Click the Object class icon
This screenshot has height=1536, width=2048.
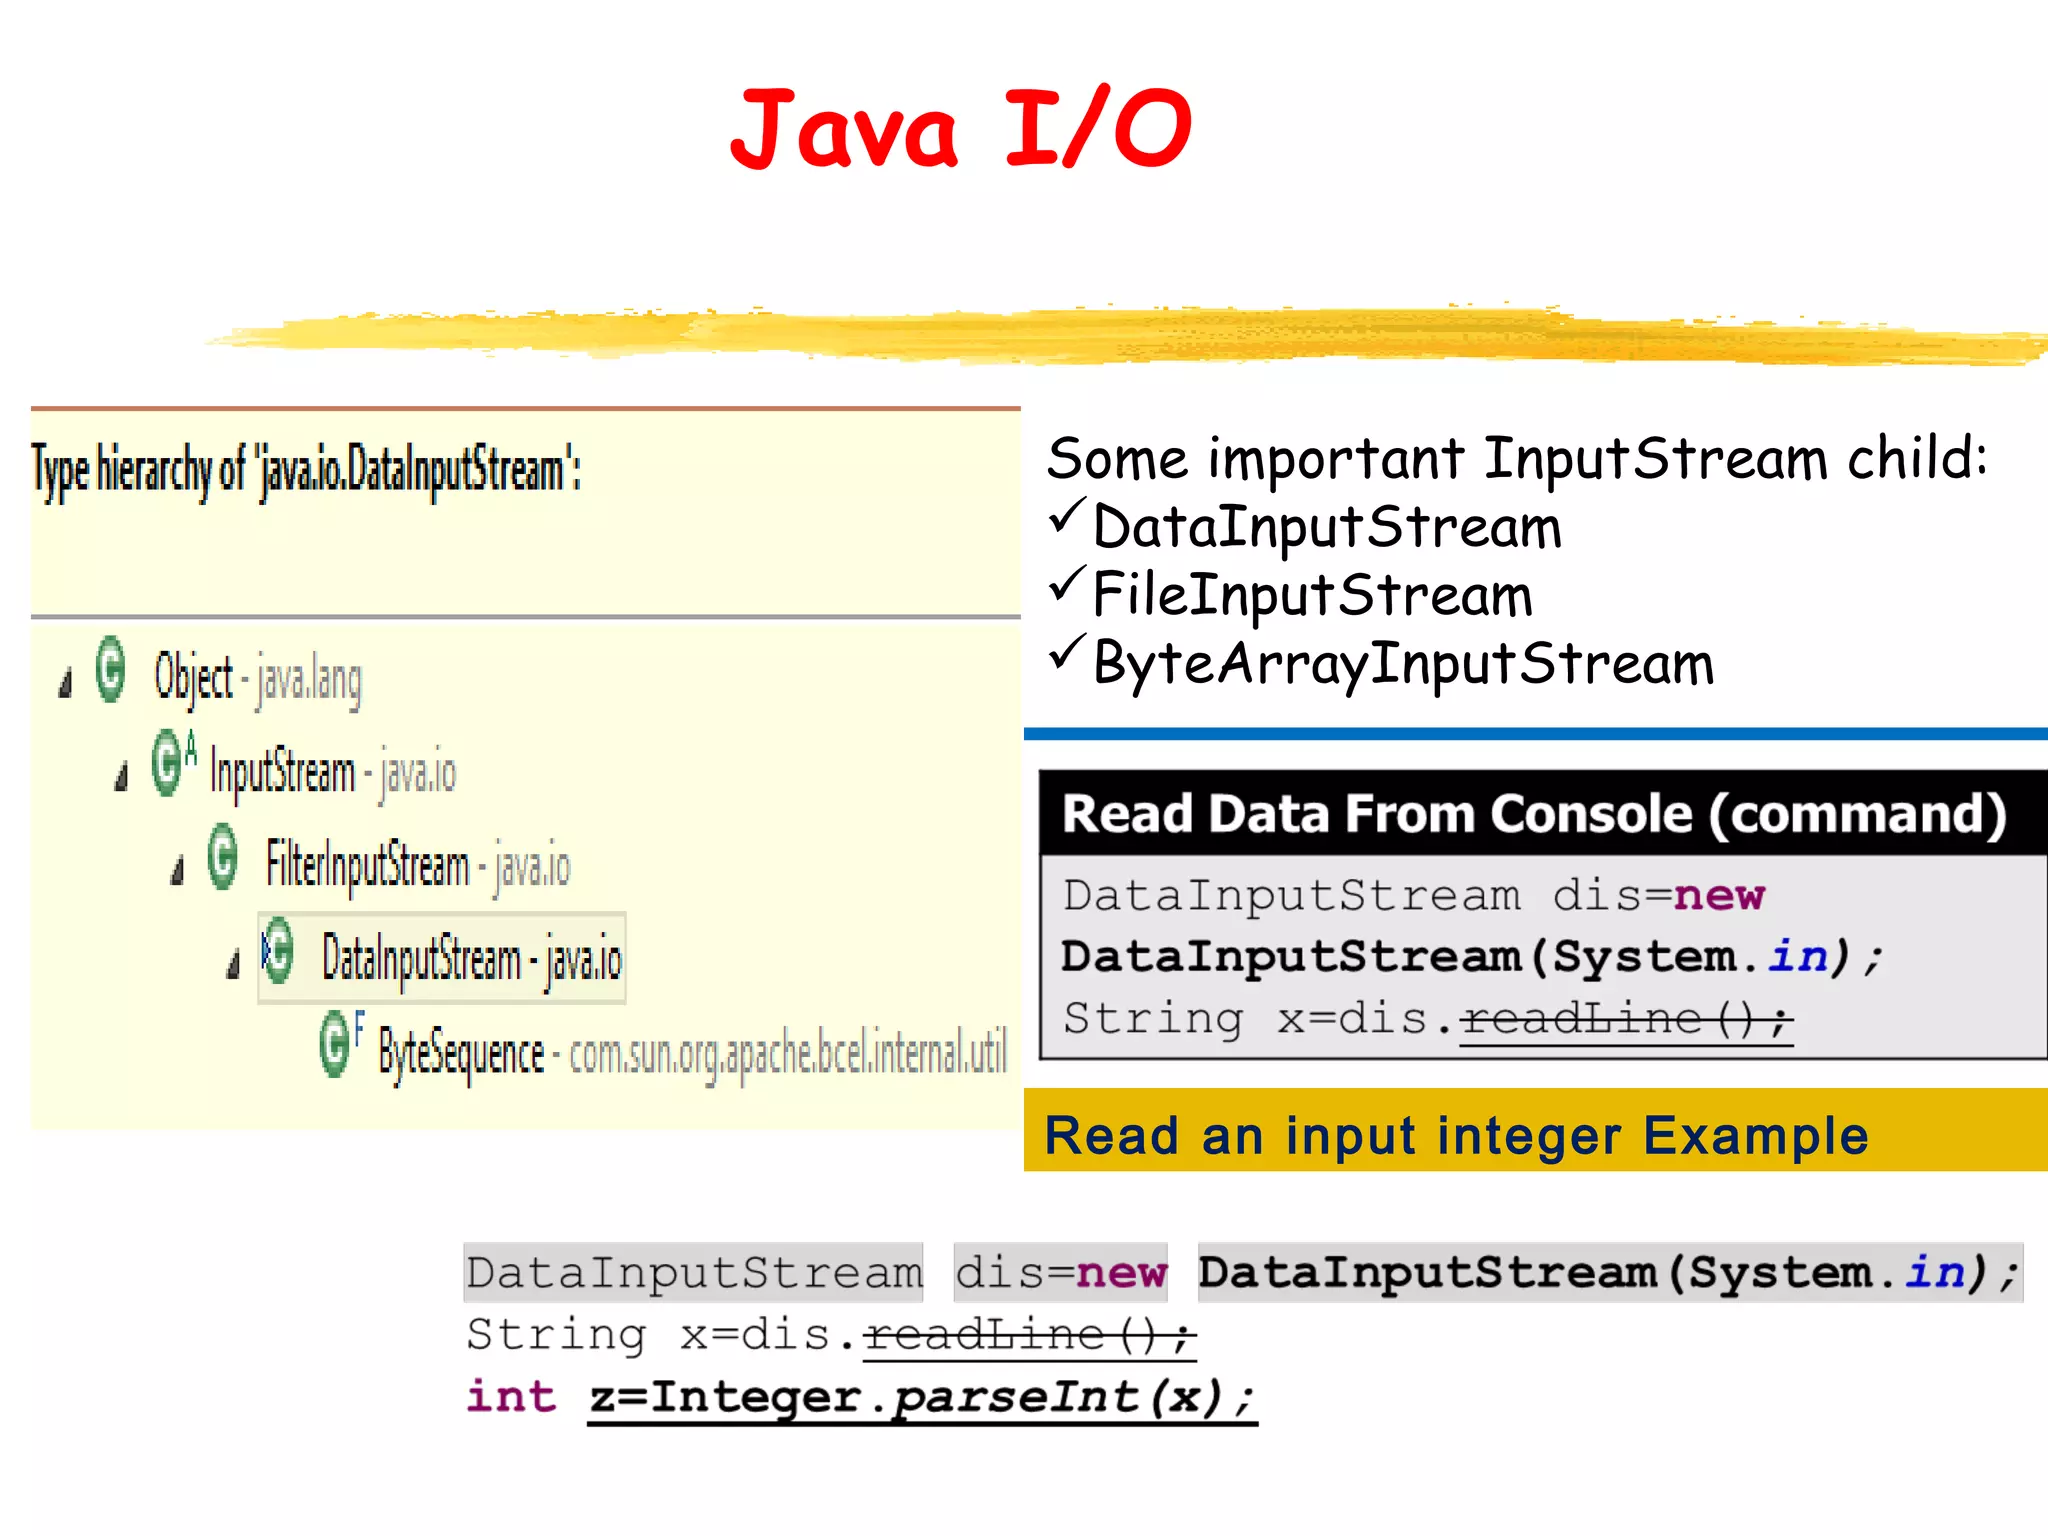coord(110,670)
